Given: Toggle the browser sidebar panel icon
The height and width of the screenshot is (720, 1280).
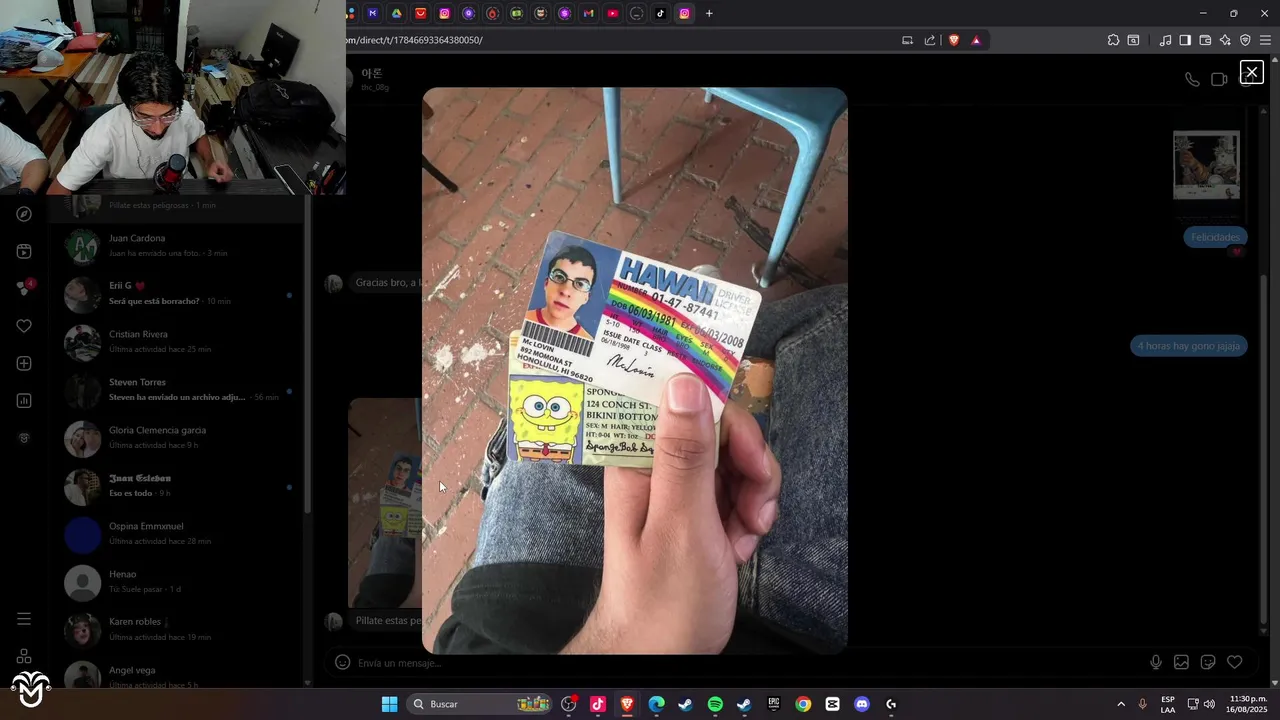Looking at the screenshot, I should (1185, 40).
